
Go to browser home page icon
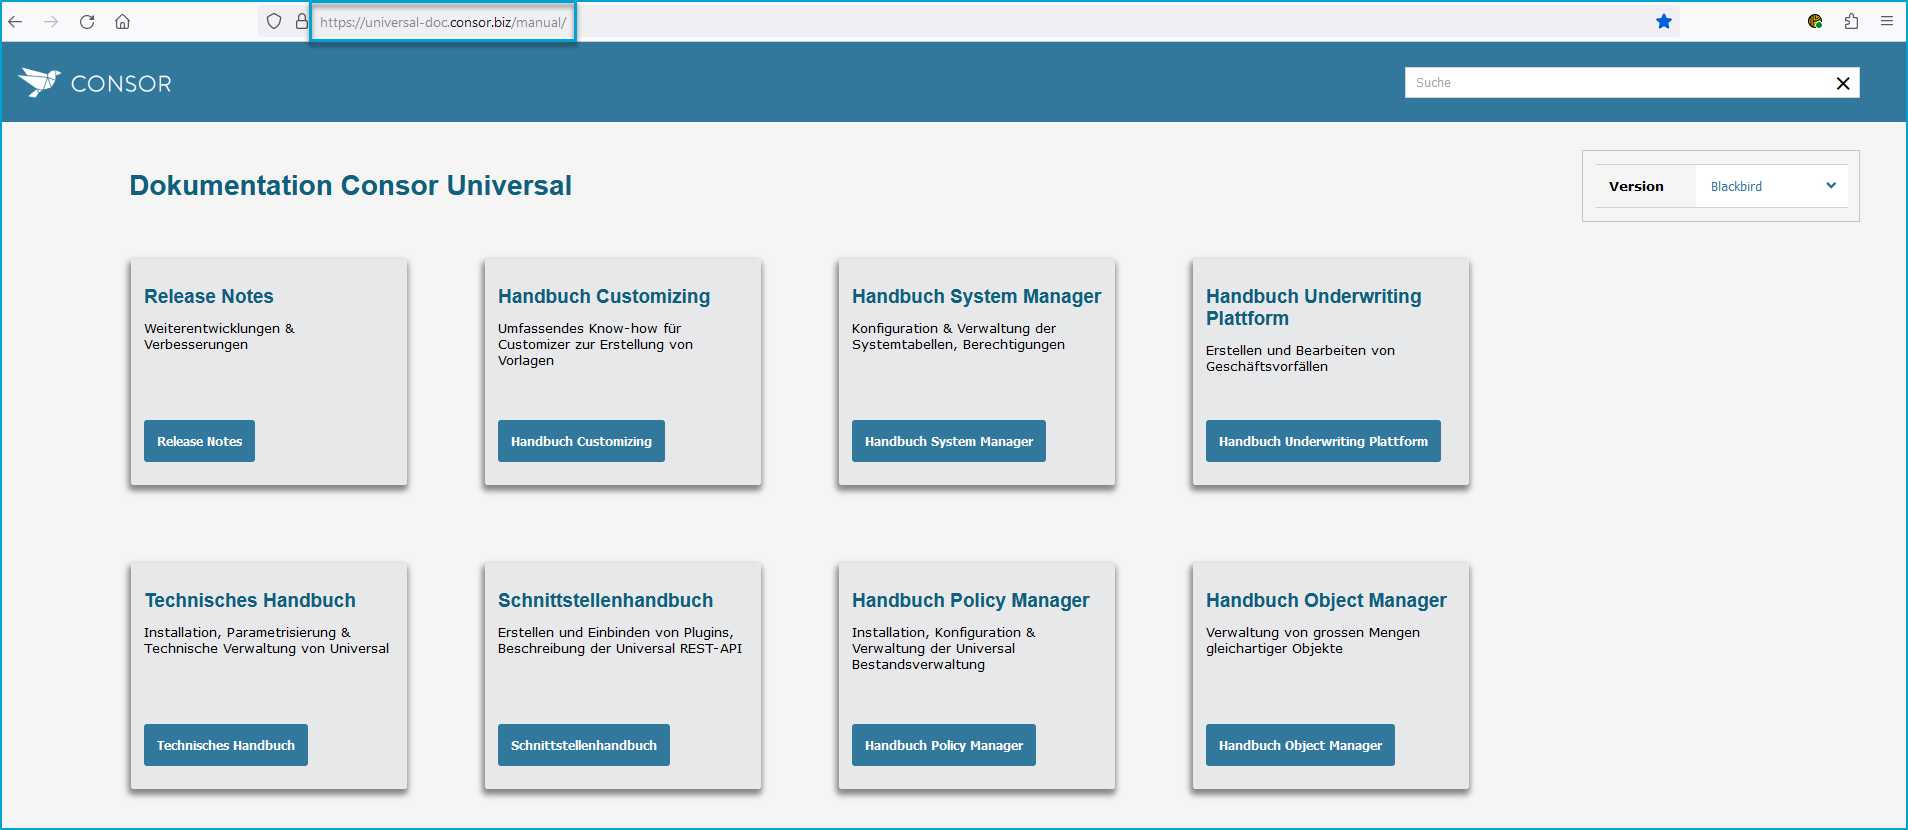coord(122,21)
